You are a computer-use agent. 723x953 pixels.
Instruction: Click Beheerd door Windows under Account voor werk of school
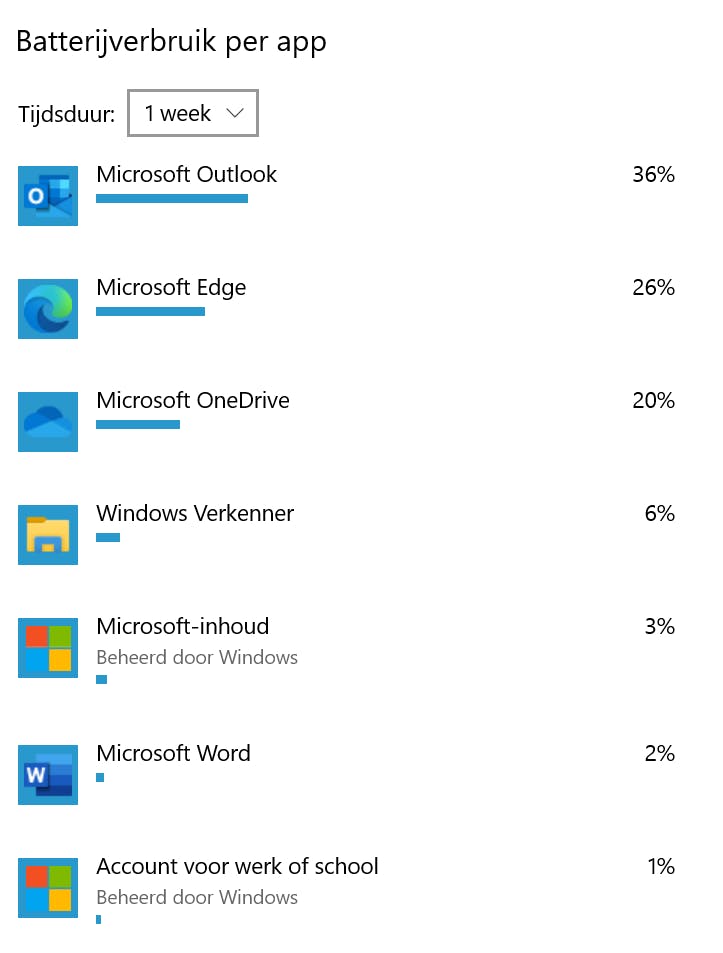click(196, 897)
